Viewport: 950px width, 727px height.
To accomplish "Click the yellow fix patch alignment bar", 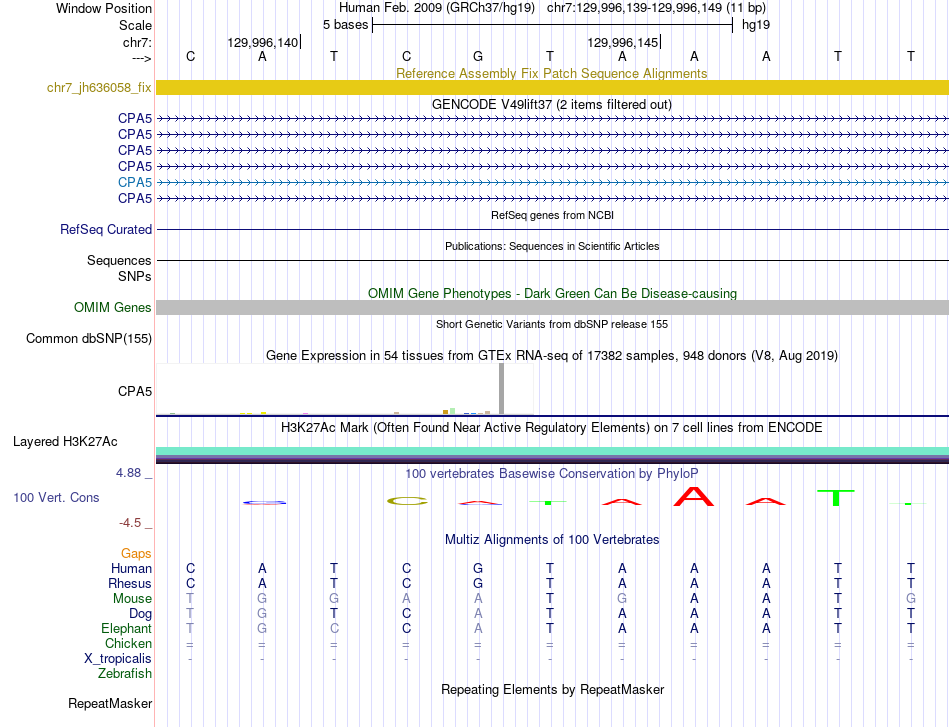I will (x=552, y=88).
